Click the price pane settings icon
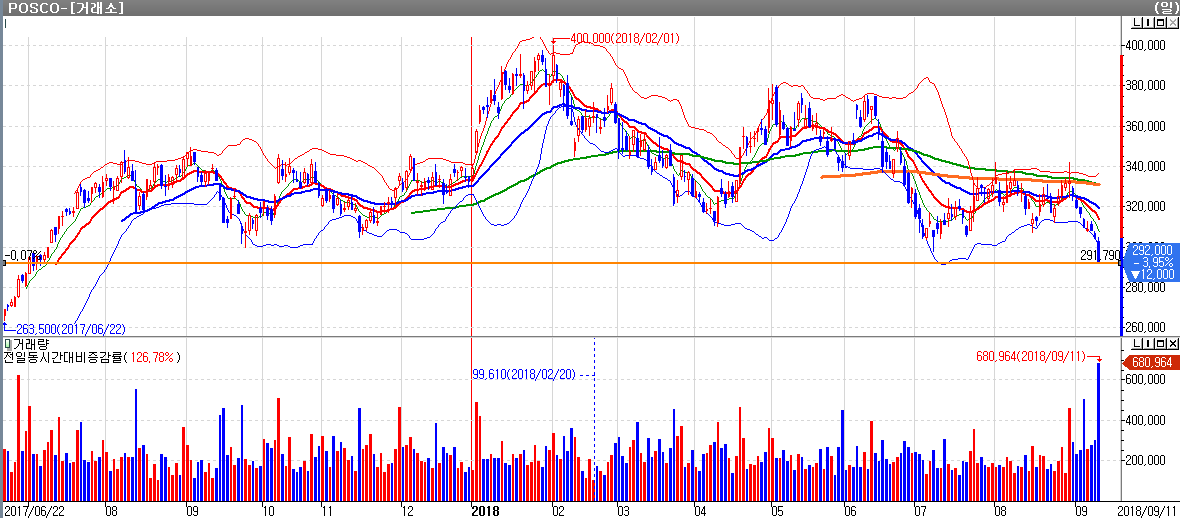This screenshot has width=1180, height=518. click(x=1147, y=22)
